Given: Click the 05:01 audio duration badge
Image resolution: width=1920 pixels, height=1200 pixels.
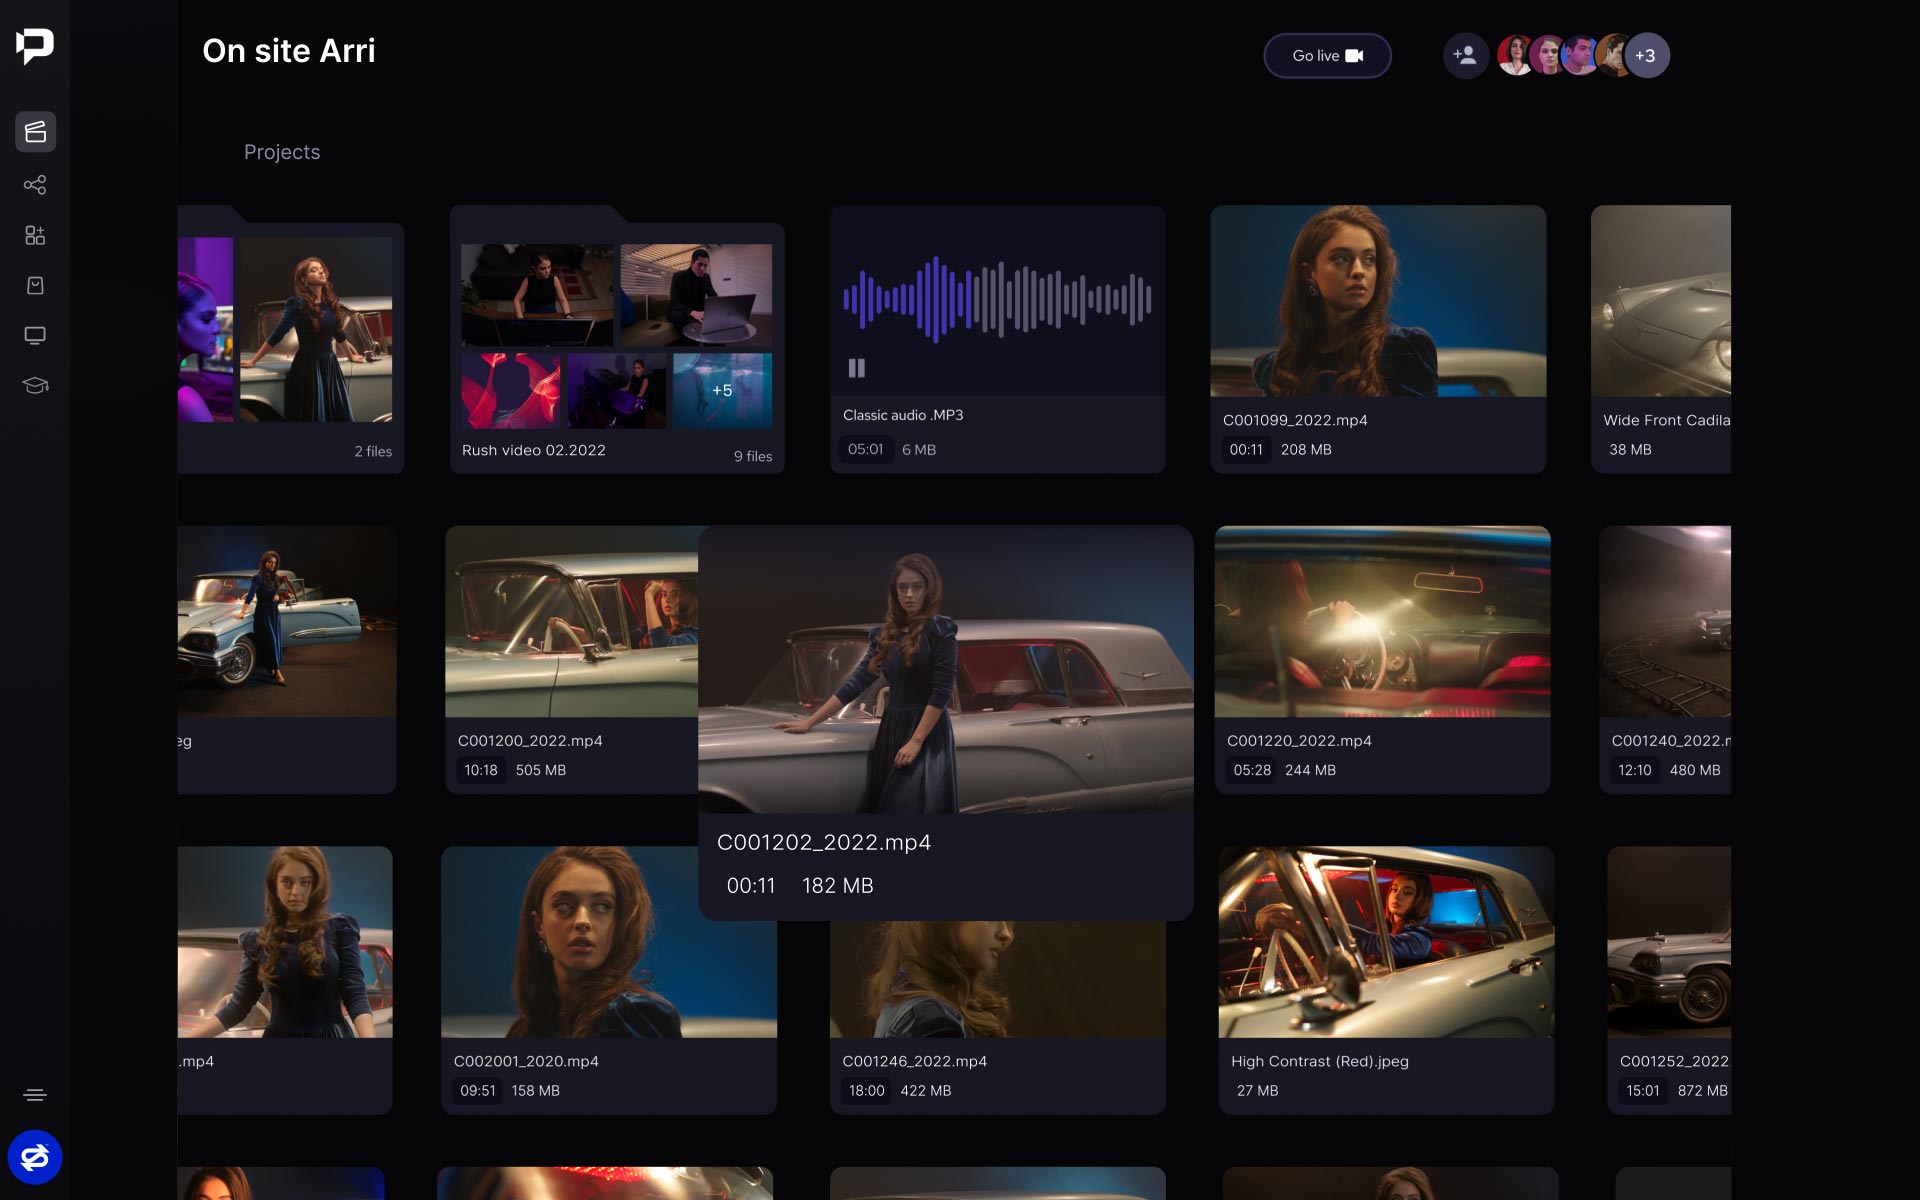Looking at the screenshot, I should (x=865, y=449).
